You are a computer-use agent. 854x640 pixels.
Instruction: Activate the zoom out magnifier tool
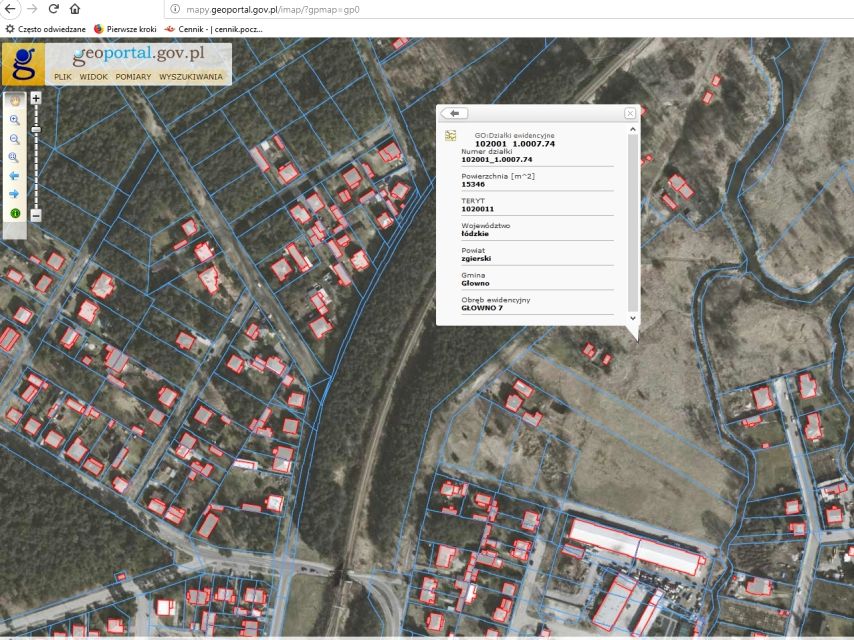14,139
